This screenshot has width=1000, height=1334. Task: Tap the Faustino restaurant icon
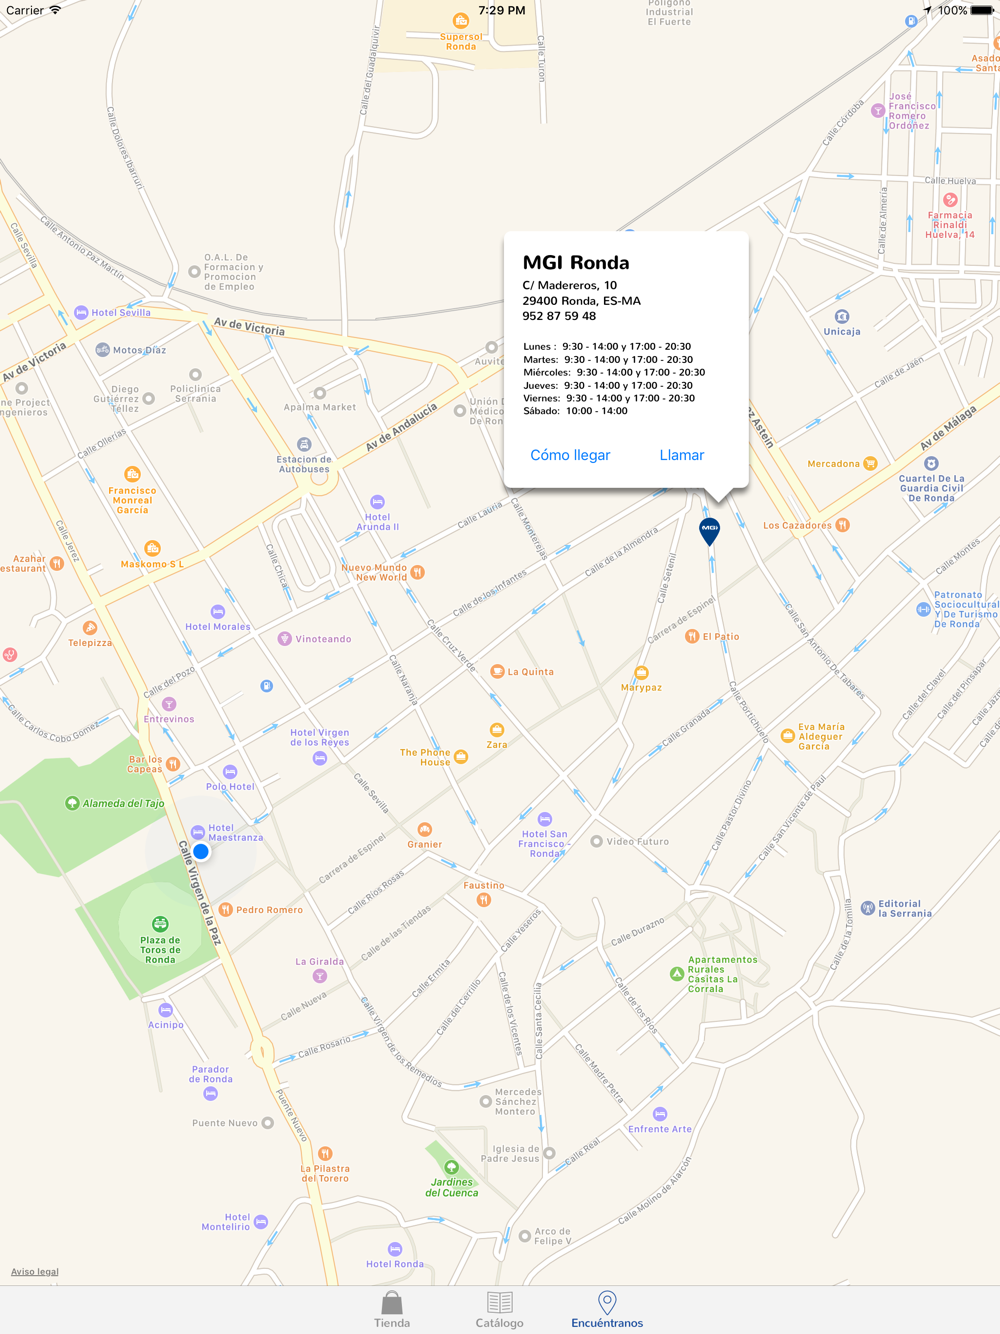coord(484,900)
